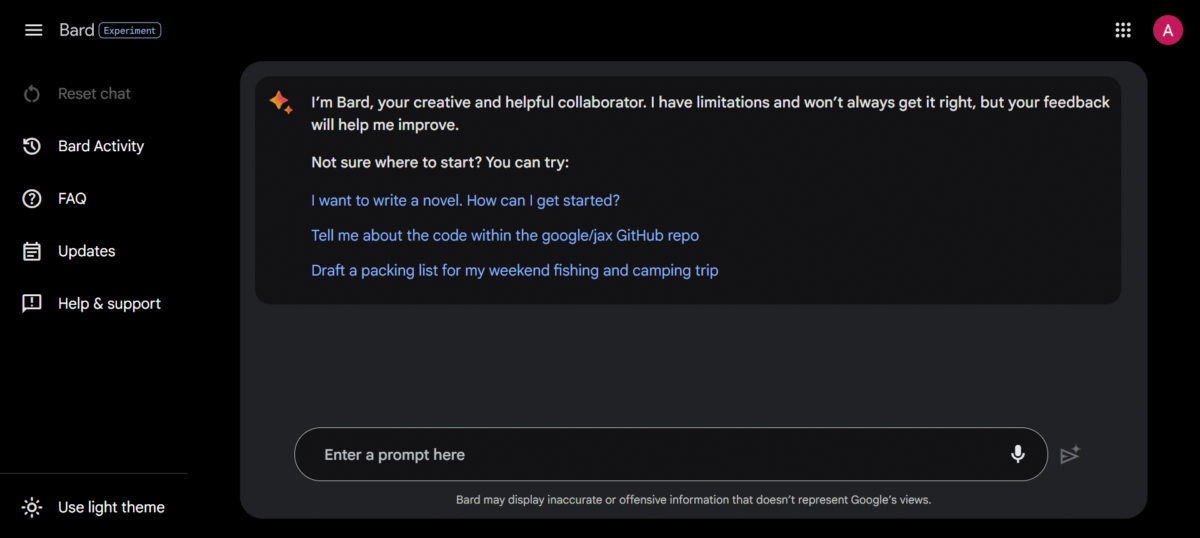Open the hamburger main menu

[33, 30]
